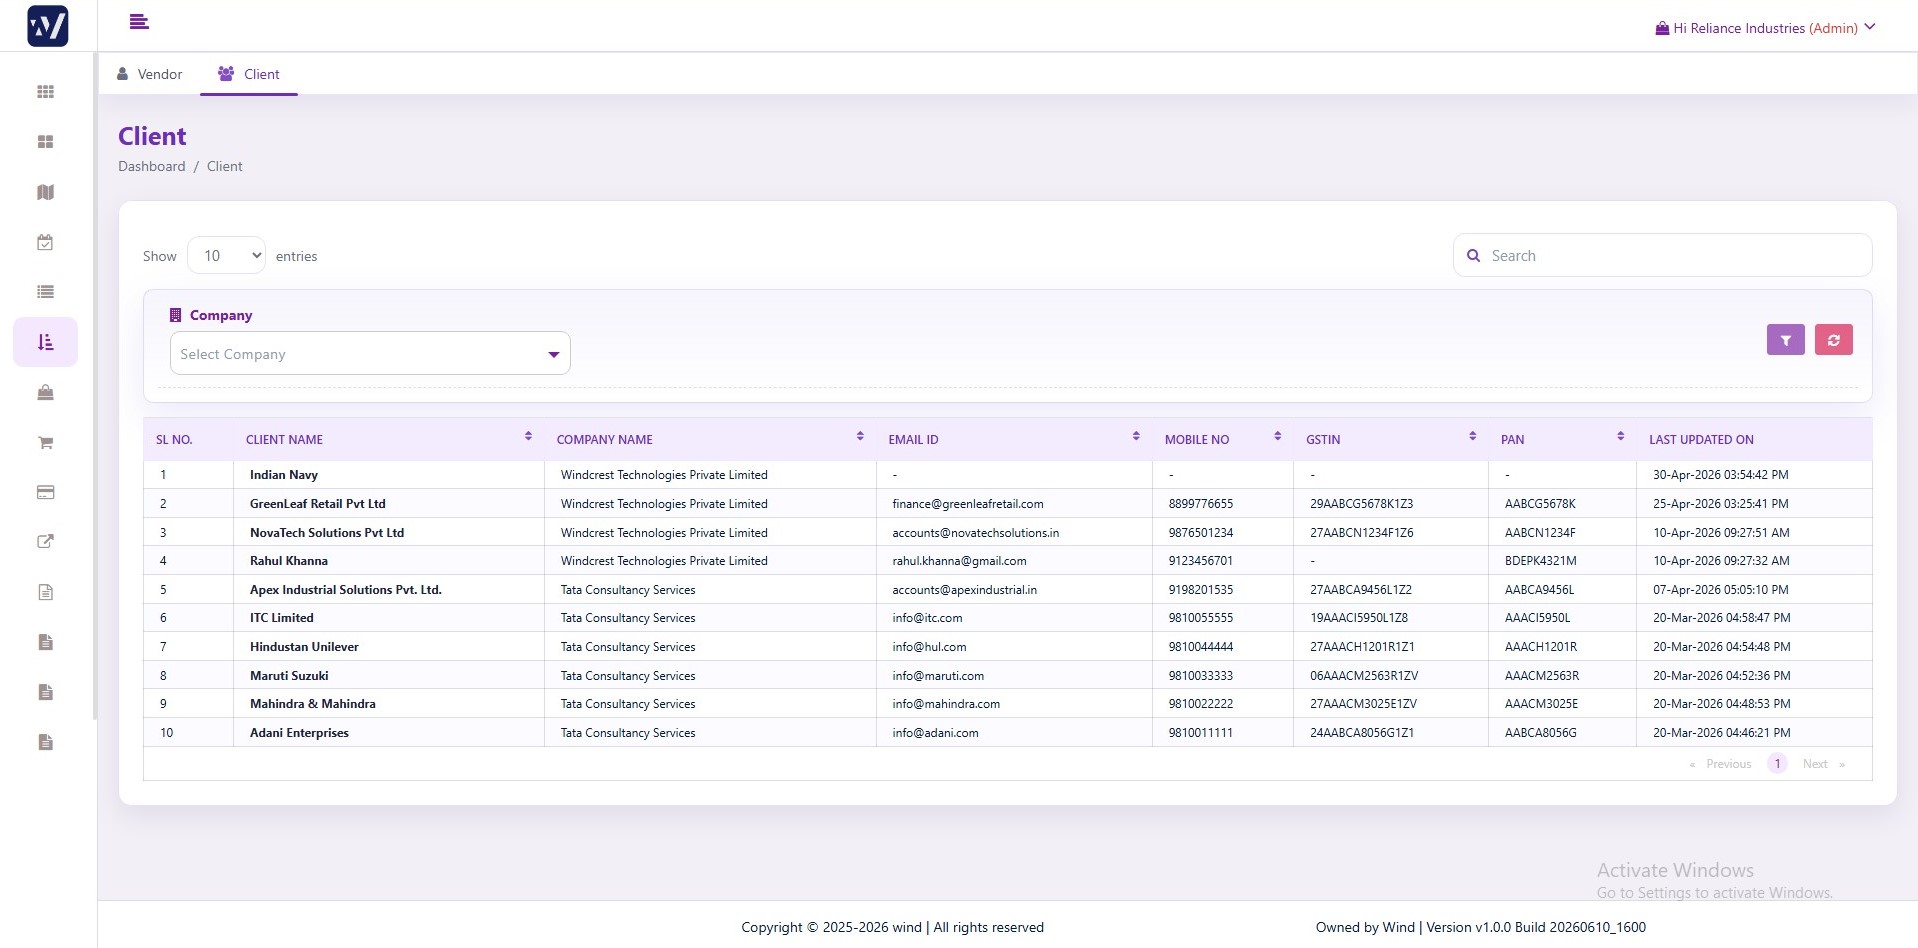Viewport: 1918px width, 948px height.
Task: Open the show entries count dropdown
Action: 226,256
